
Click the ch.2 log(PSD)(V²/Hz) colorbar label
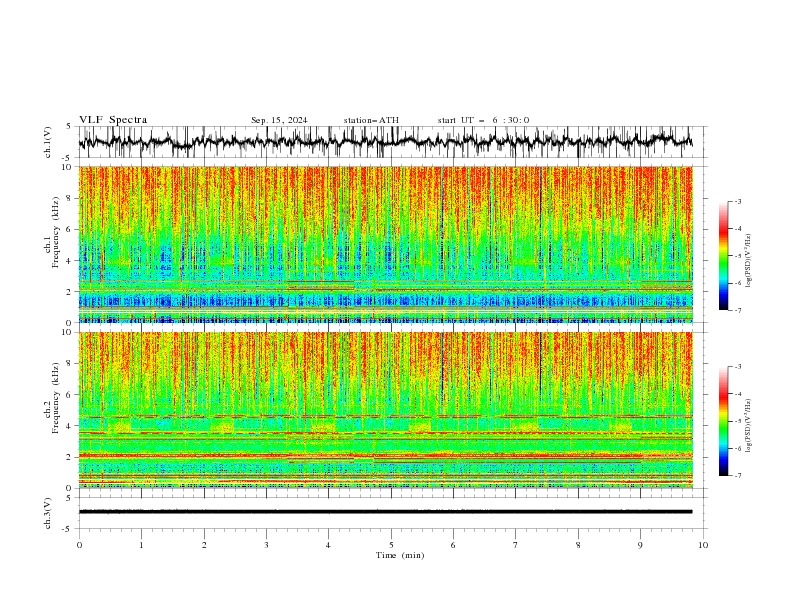(x=749, y=426)
